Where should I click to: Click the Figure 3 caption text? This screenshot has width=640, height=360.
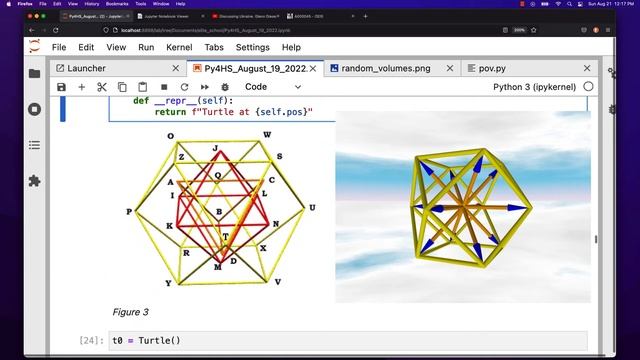tap(131, 312)
